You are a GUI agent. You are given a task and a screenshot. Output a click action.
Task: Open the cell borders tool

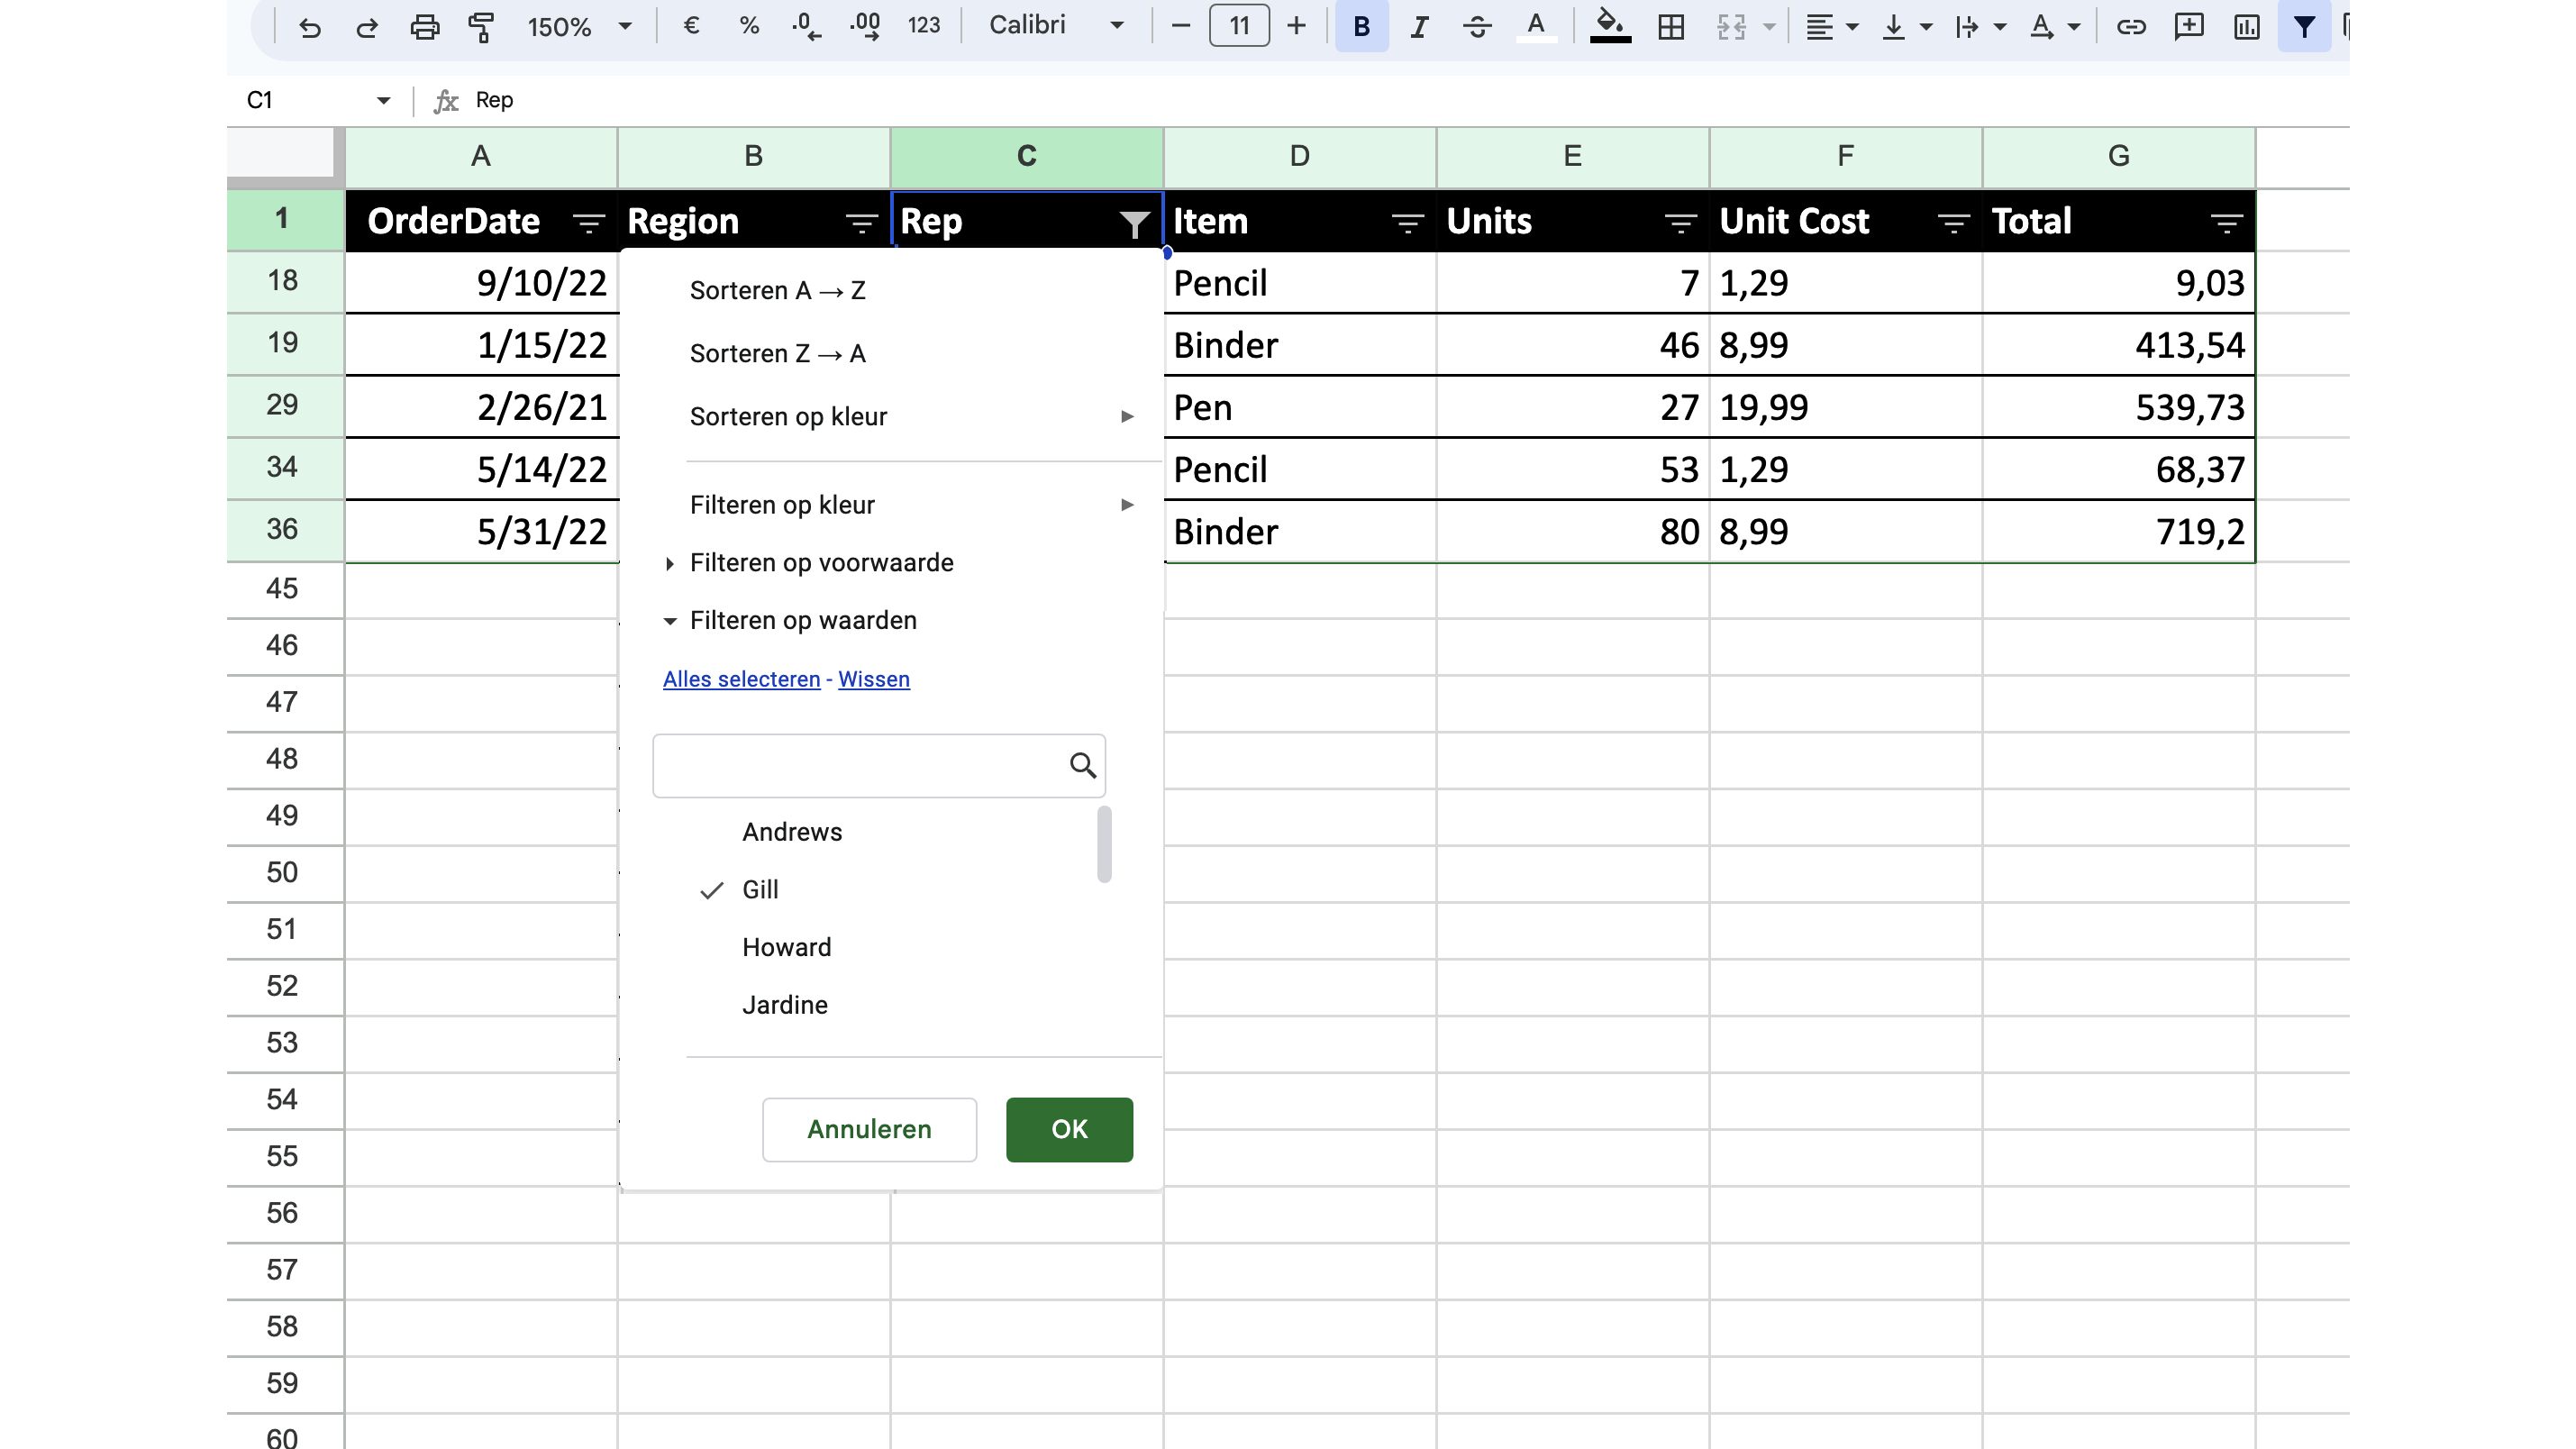click(x=1671, y=27)
